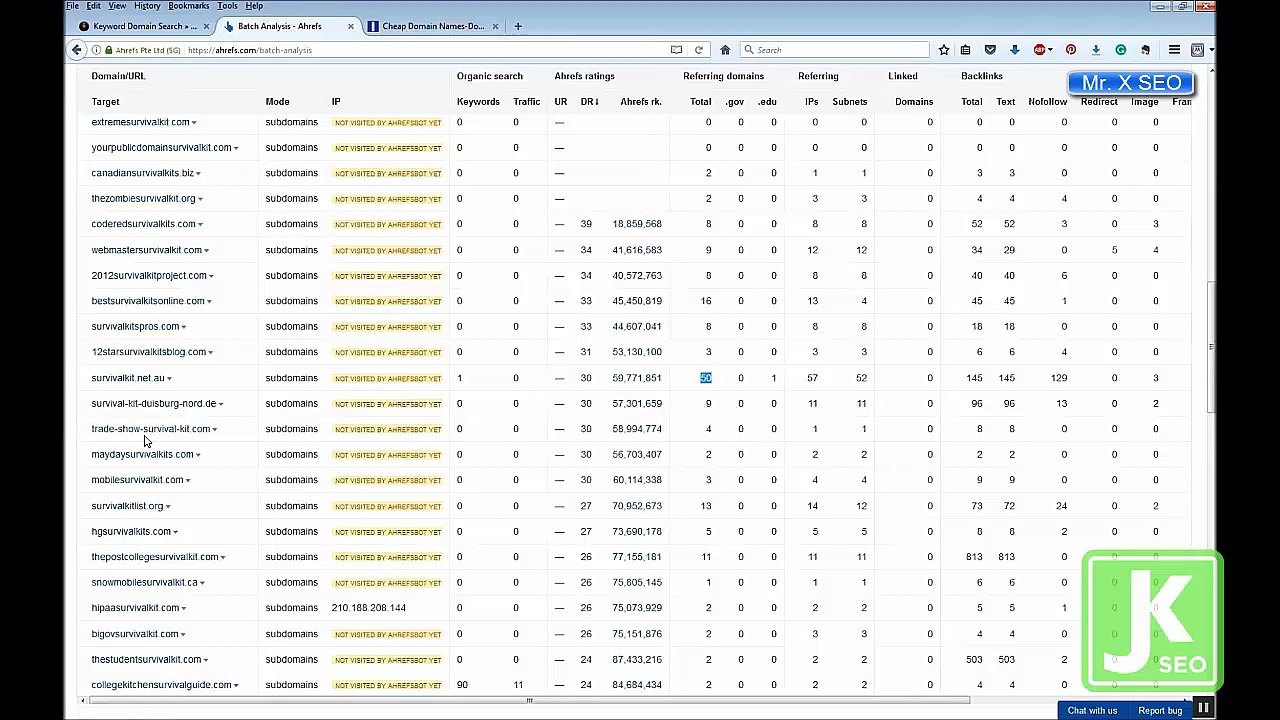
Task: Sort table by DR column header
Action: click(x=589, y=102)
